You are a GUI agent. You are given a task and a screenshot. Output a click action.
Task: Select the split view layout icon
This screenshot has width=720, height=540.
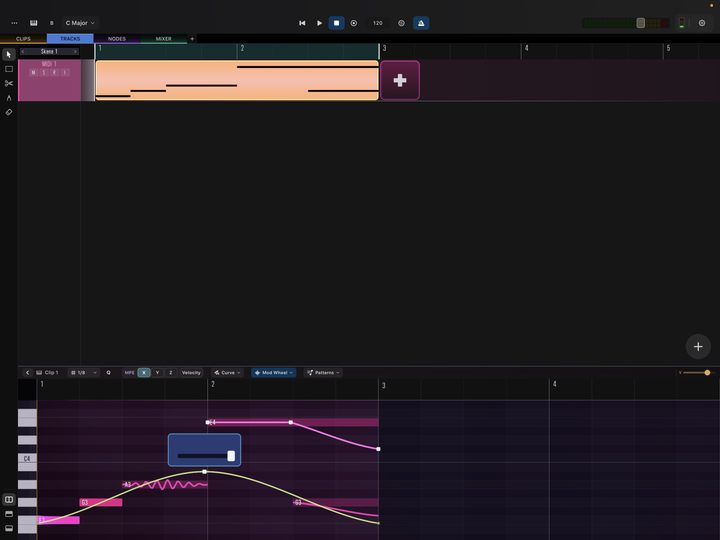click(9, 499)
